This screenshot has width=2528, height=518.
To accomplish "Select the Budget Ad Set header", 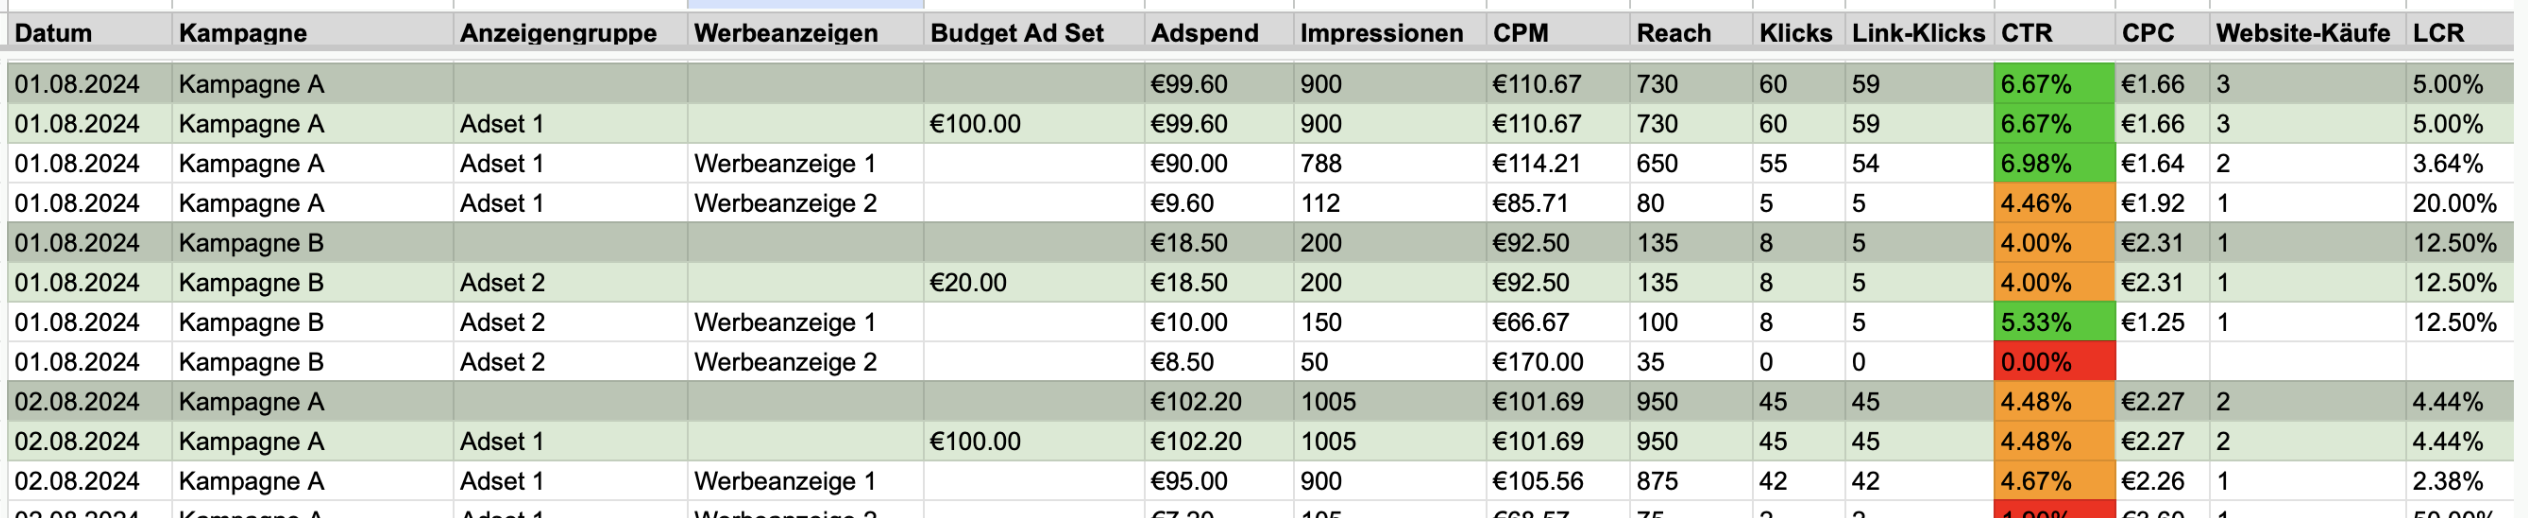I will click(x=1034, y=33).
